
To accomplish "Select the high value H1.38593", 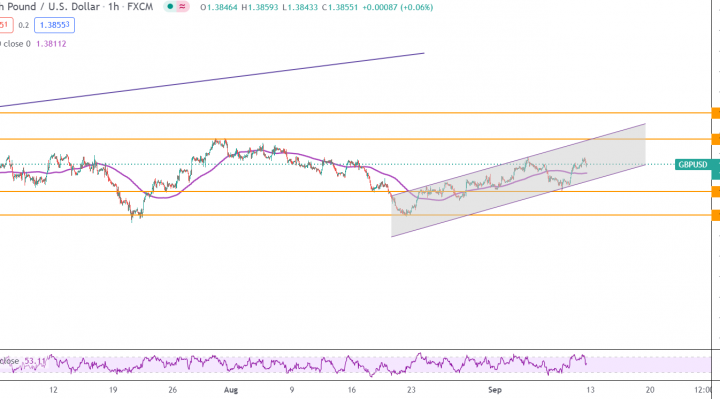I will pos(260,7).
